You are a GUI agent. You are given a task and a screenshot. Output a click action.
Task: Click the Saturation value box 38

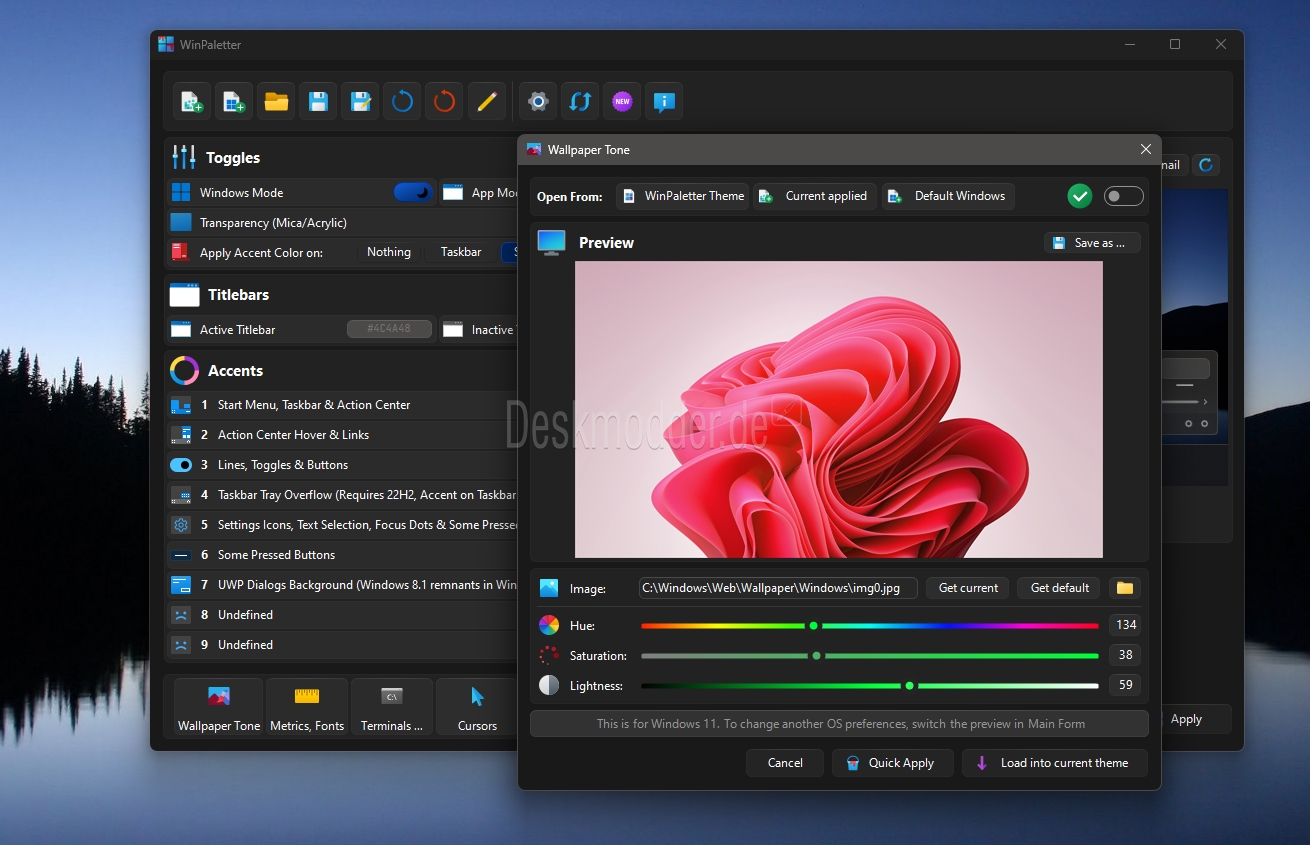click(1125, 655)
